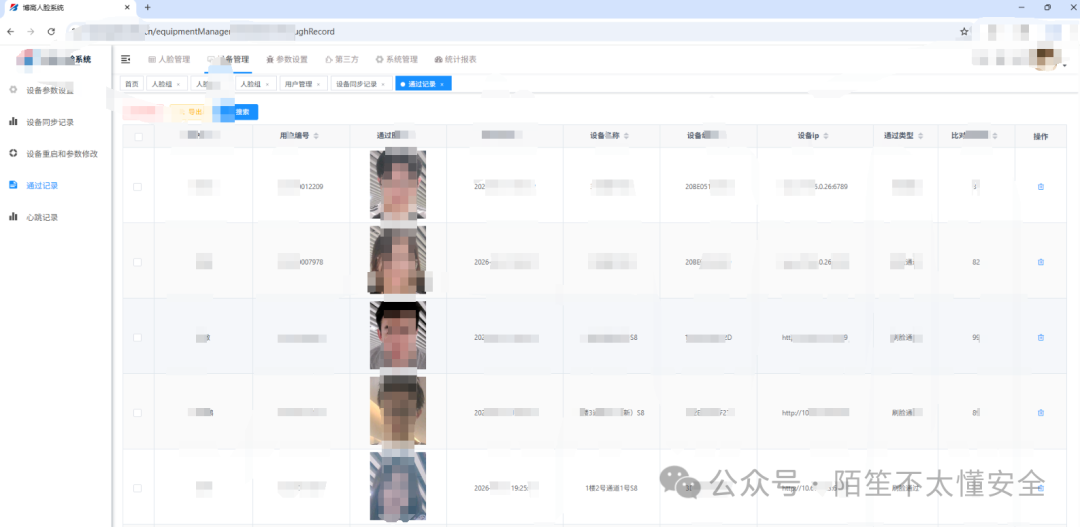Image resolution: width=1080 pixels, height=527 pixels.
Task: Go back in the browser
Action: (x=11, y=32)
